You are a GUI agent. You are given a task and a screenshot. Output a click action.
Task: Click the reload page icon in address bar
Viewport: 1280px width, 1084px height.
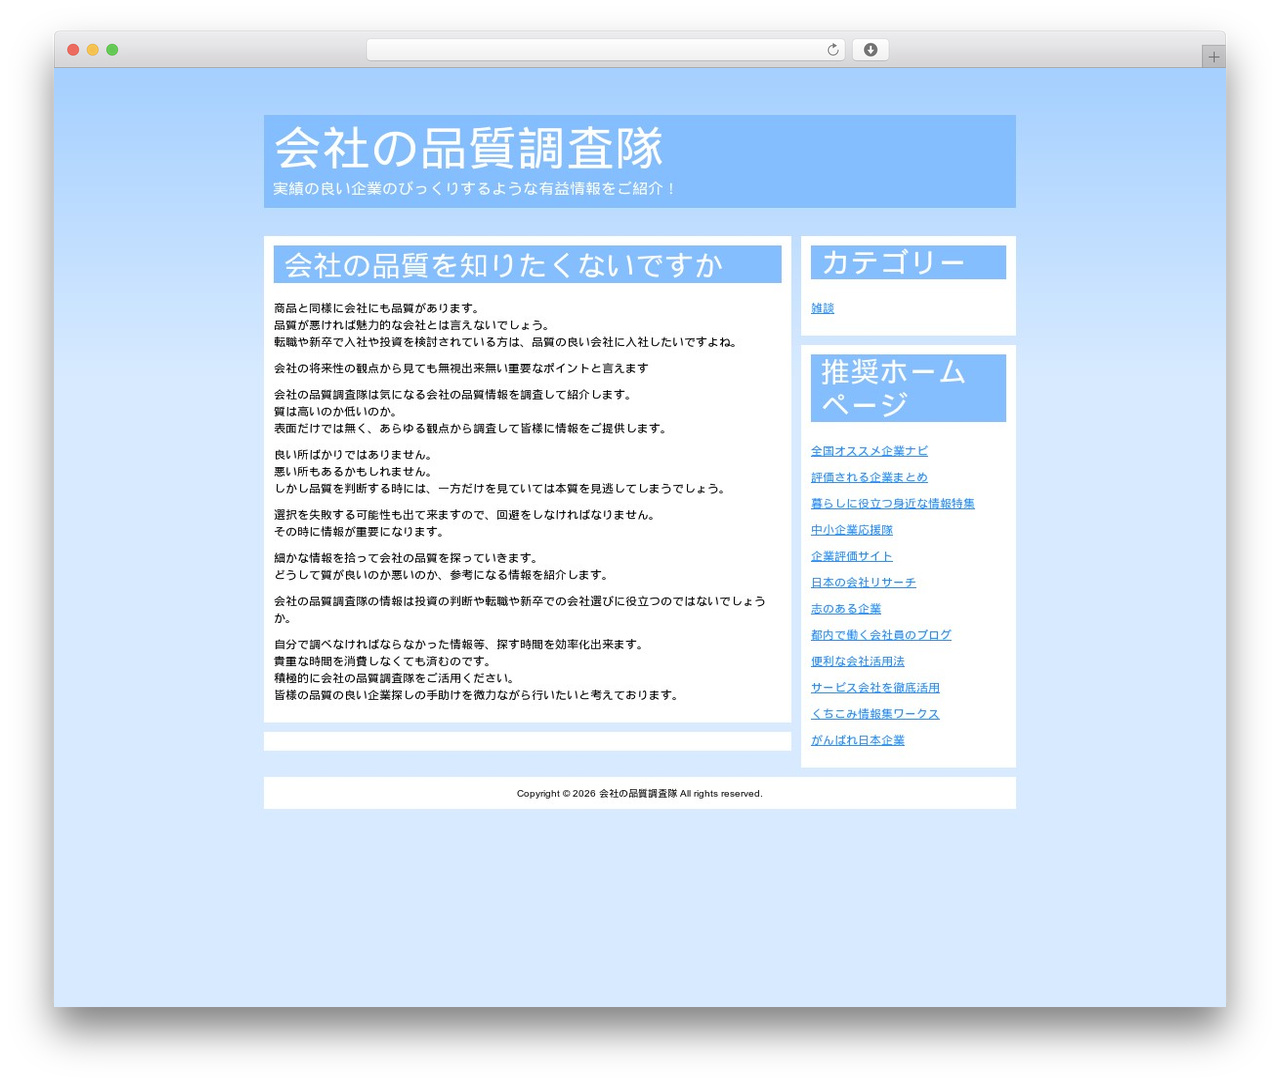click(x=832, y=50)
